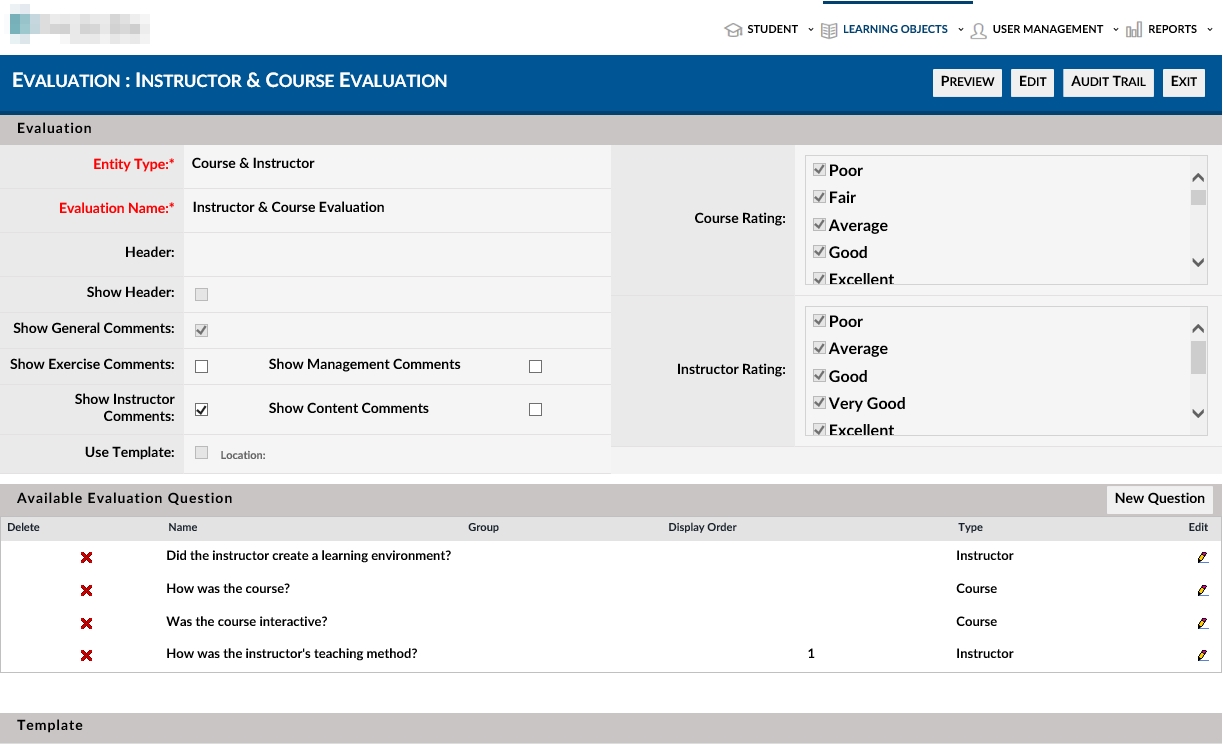Click the Audit Trail button
This screenshot has height=744, width=1223.
(x=1108, y=82)
